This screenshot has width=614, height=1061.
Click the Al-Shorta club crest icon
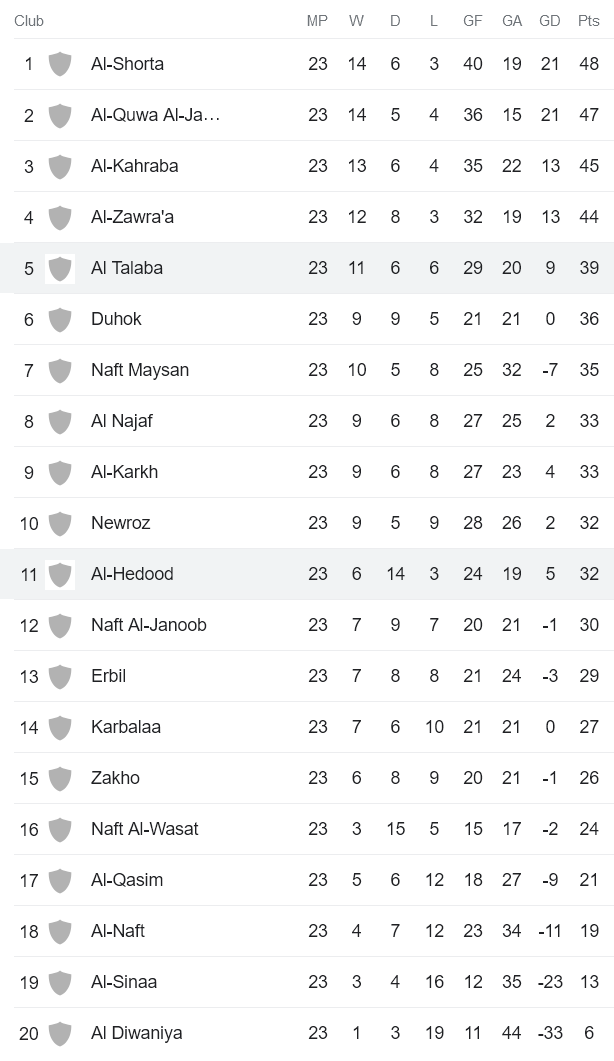(59, 63)
